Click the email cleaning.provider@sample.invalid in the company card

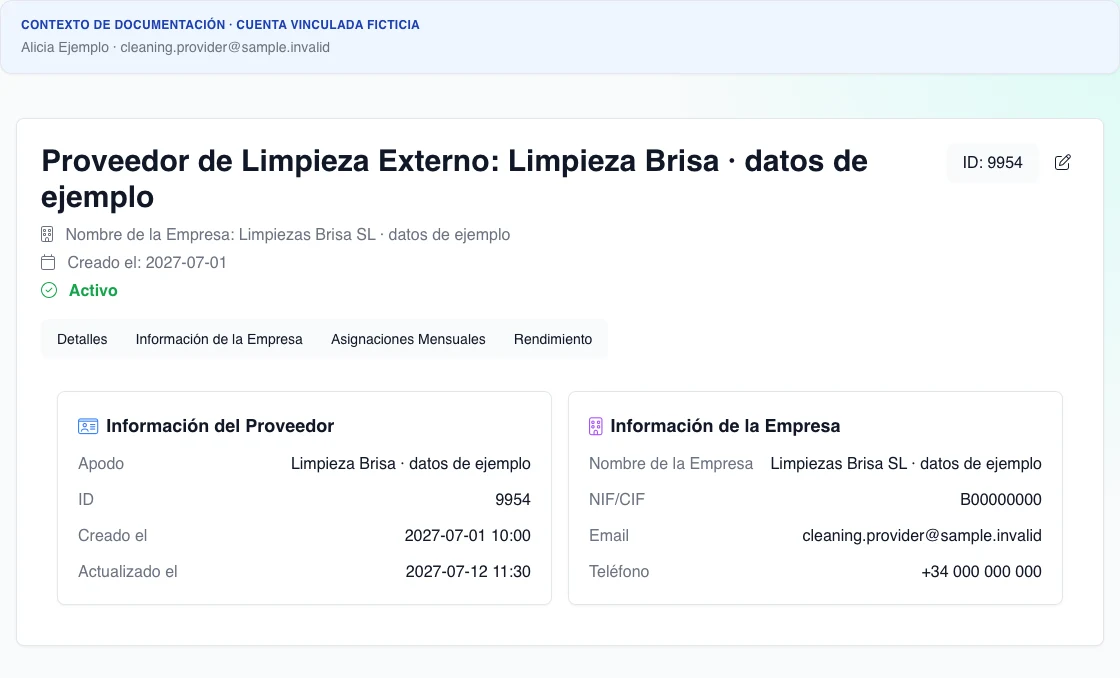coord(921,535)
